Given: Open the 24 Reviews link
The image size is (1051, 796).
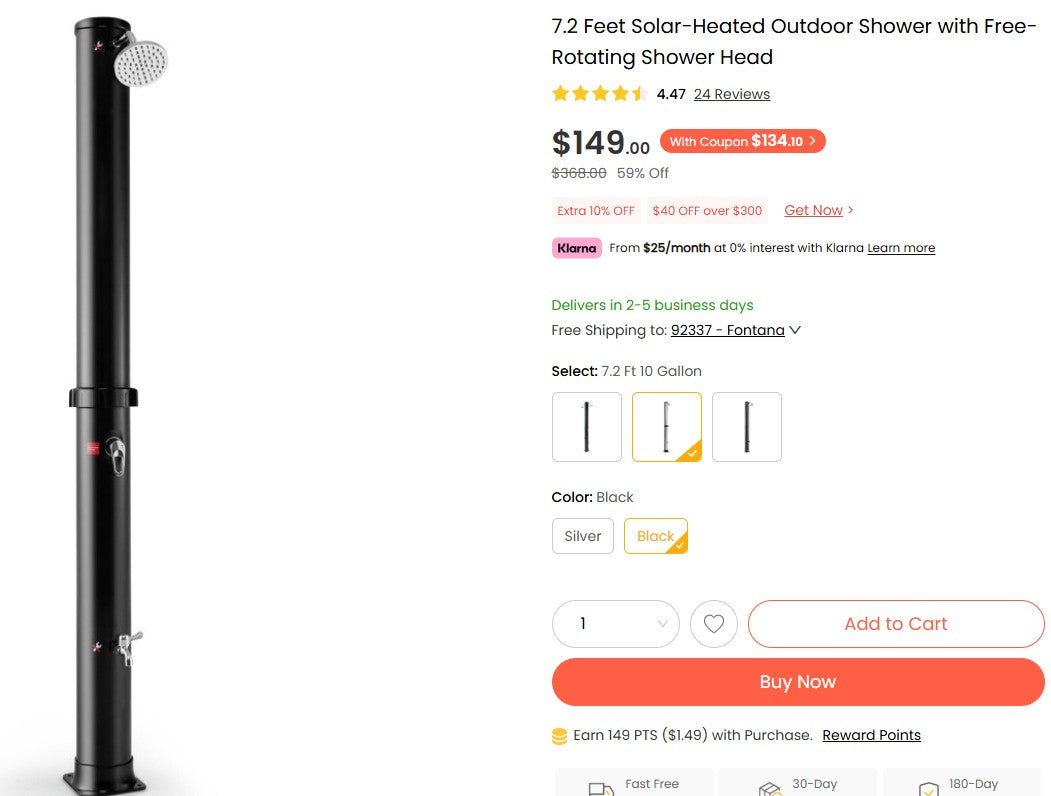Looking at the screenshot, I should [731, 93].
